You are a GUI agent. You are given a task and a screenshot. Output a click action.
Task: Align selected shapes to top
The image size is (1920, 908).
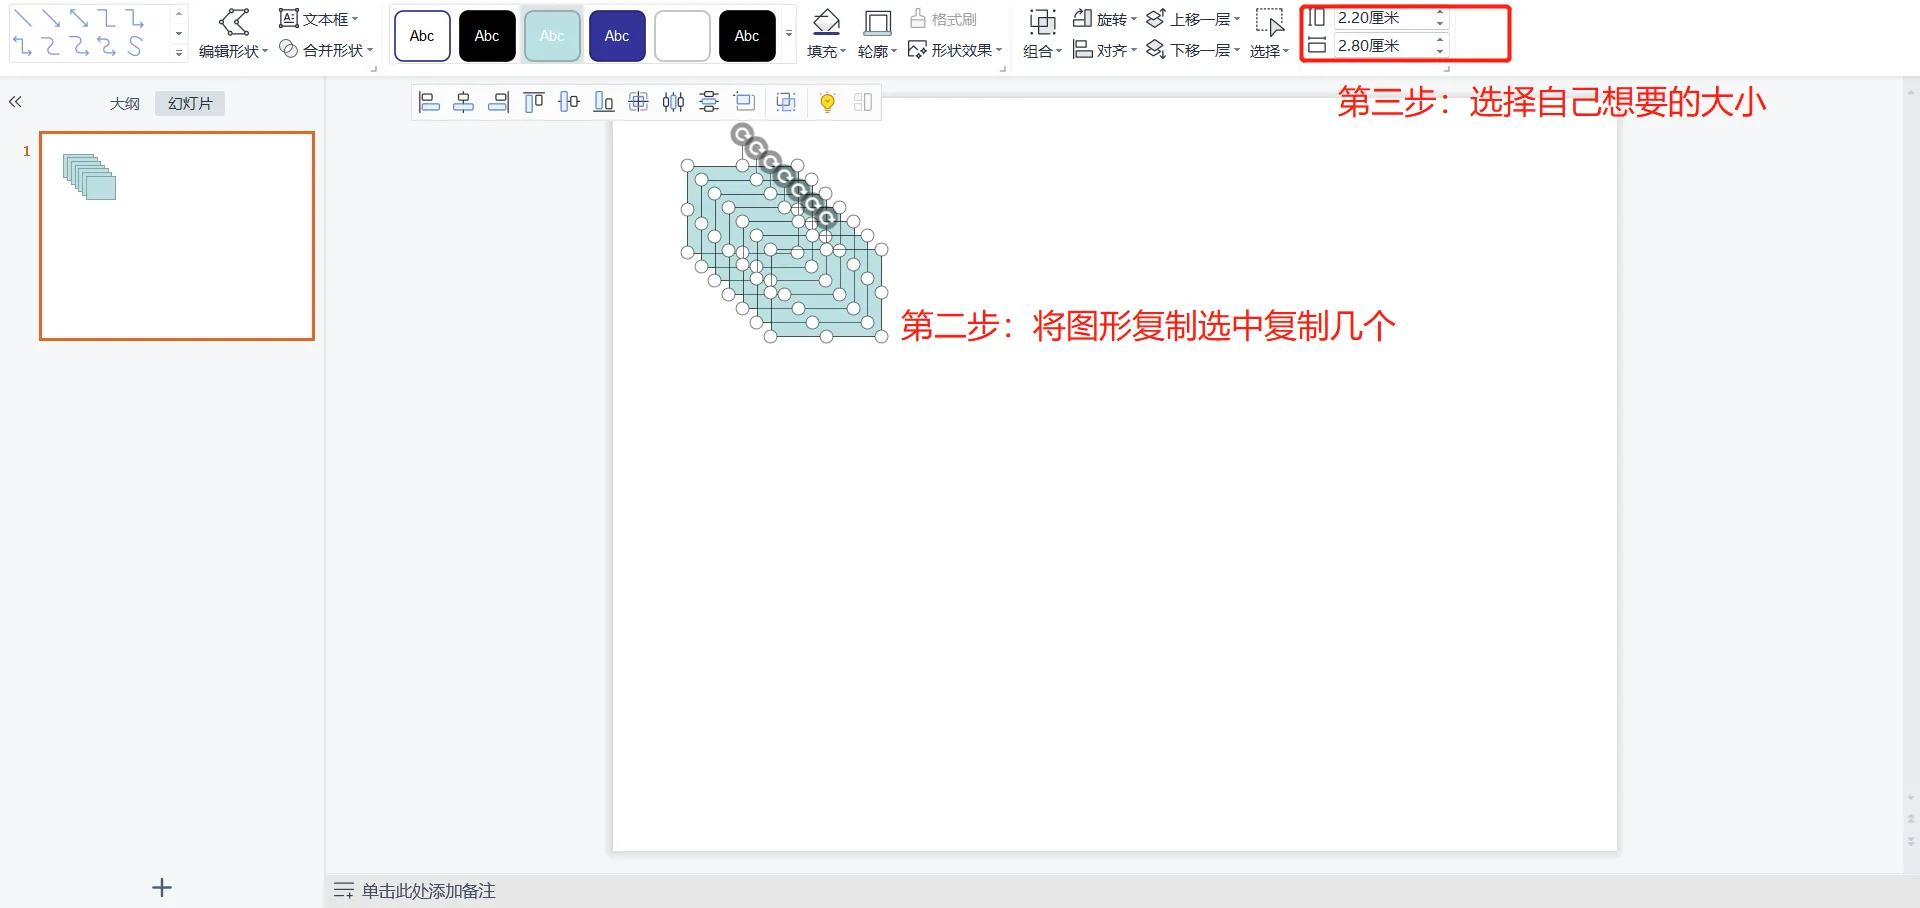(534, 102)
